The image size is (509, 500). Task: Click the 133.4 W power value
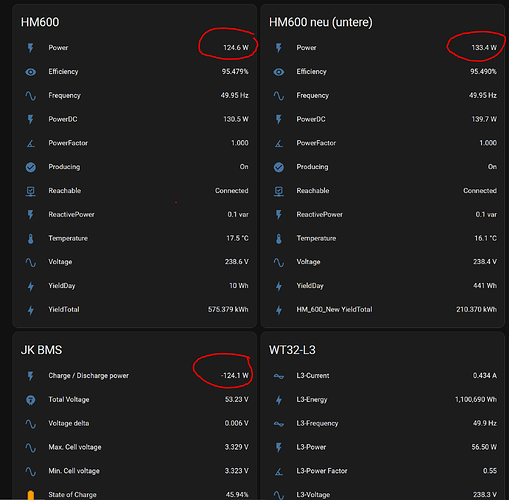tap(484, 48)
